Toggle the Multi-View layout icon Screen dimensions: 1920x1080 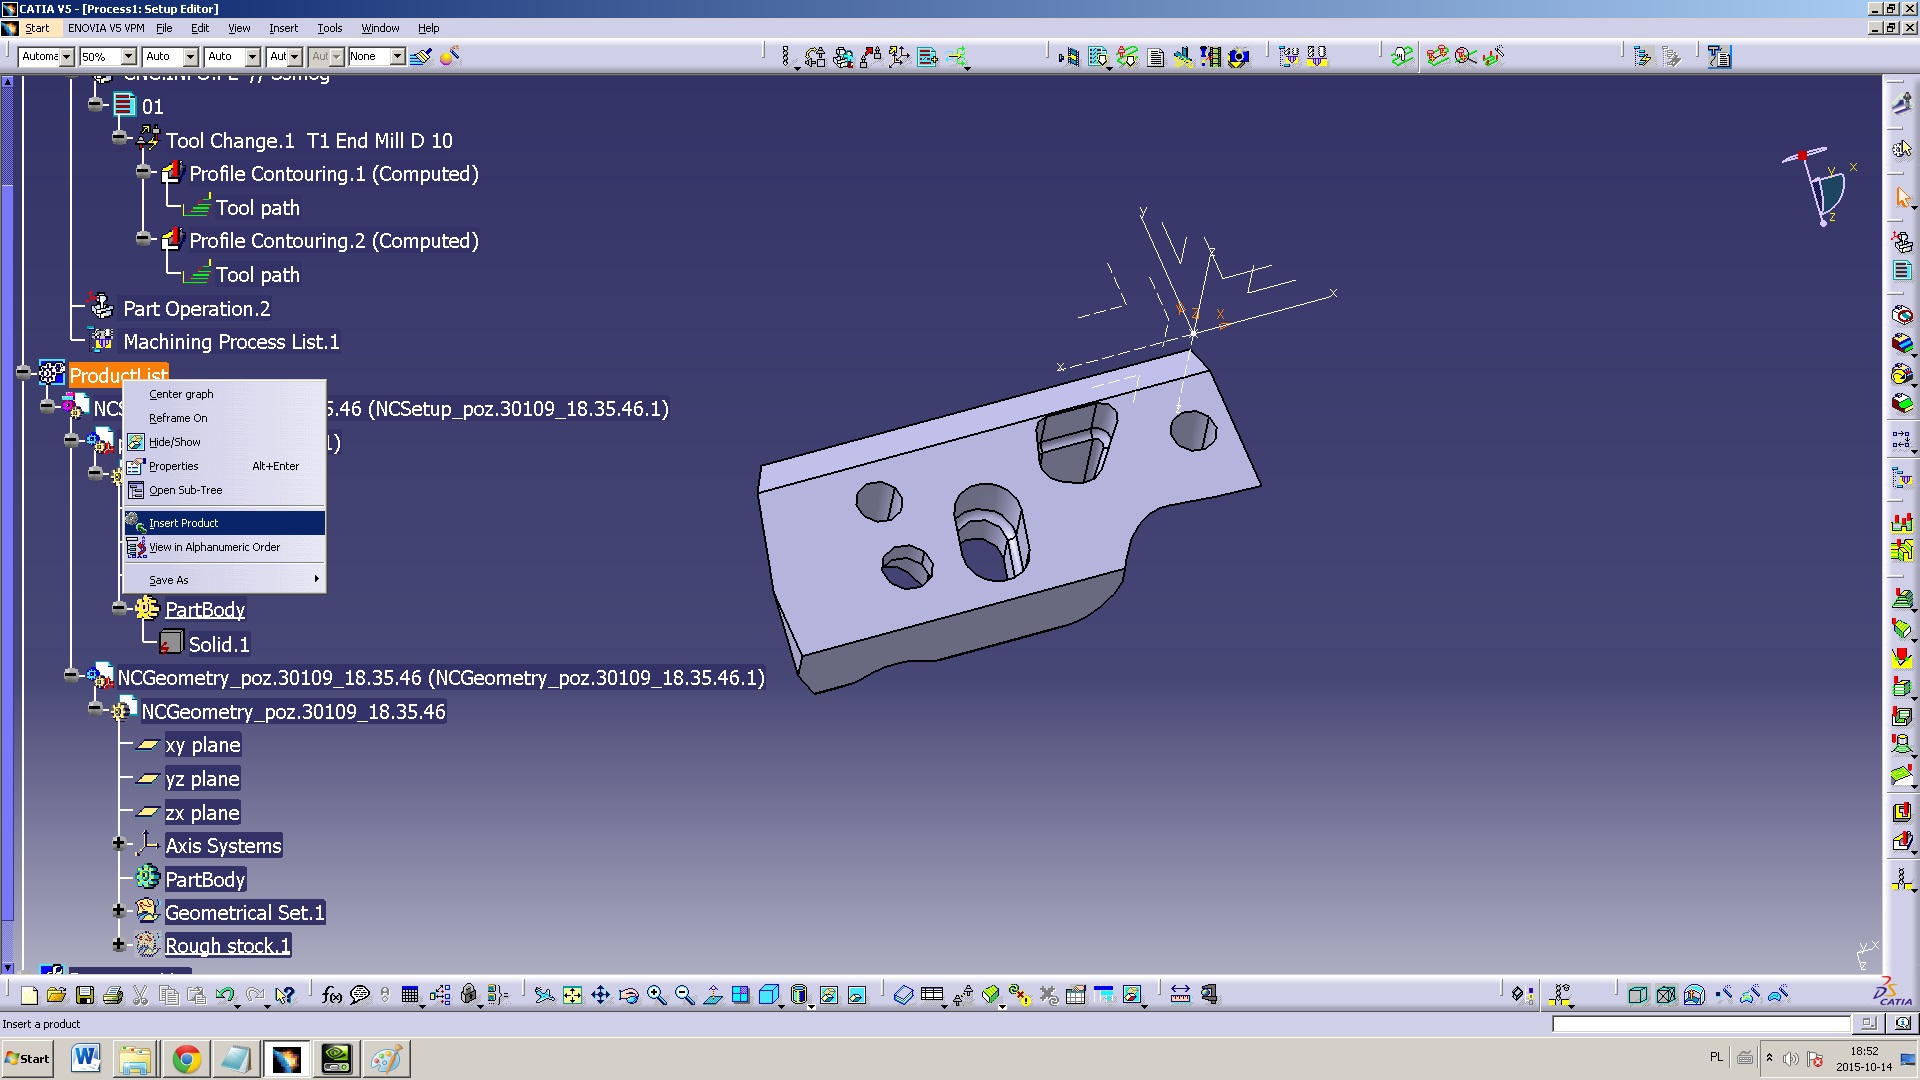pyautogui.click(x=740, y=995)
